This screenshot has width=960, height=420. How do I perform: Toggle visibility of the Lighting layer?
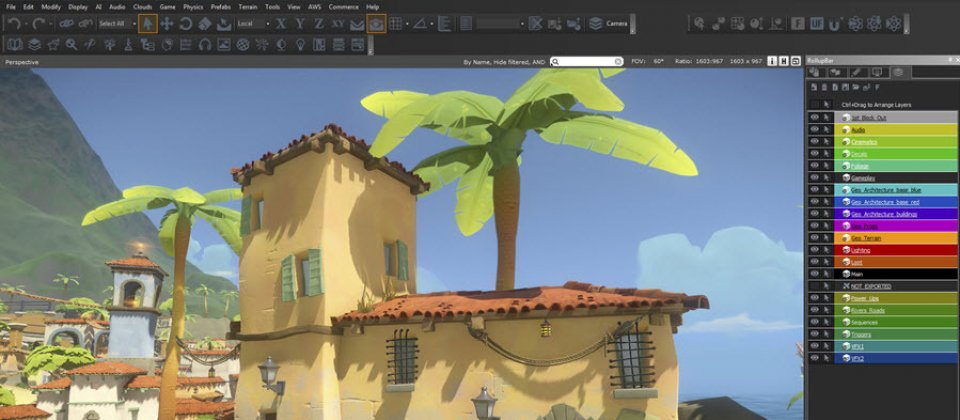point(814,250)
